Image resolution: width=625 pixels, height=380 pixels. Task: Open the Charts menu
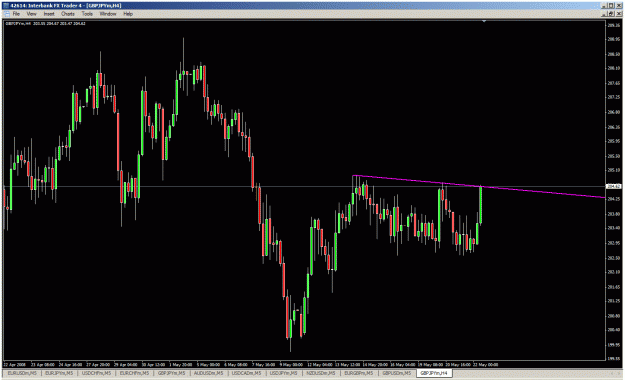[68, 14]
